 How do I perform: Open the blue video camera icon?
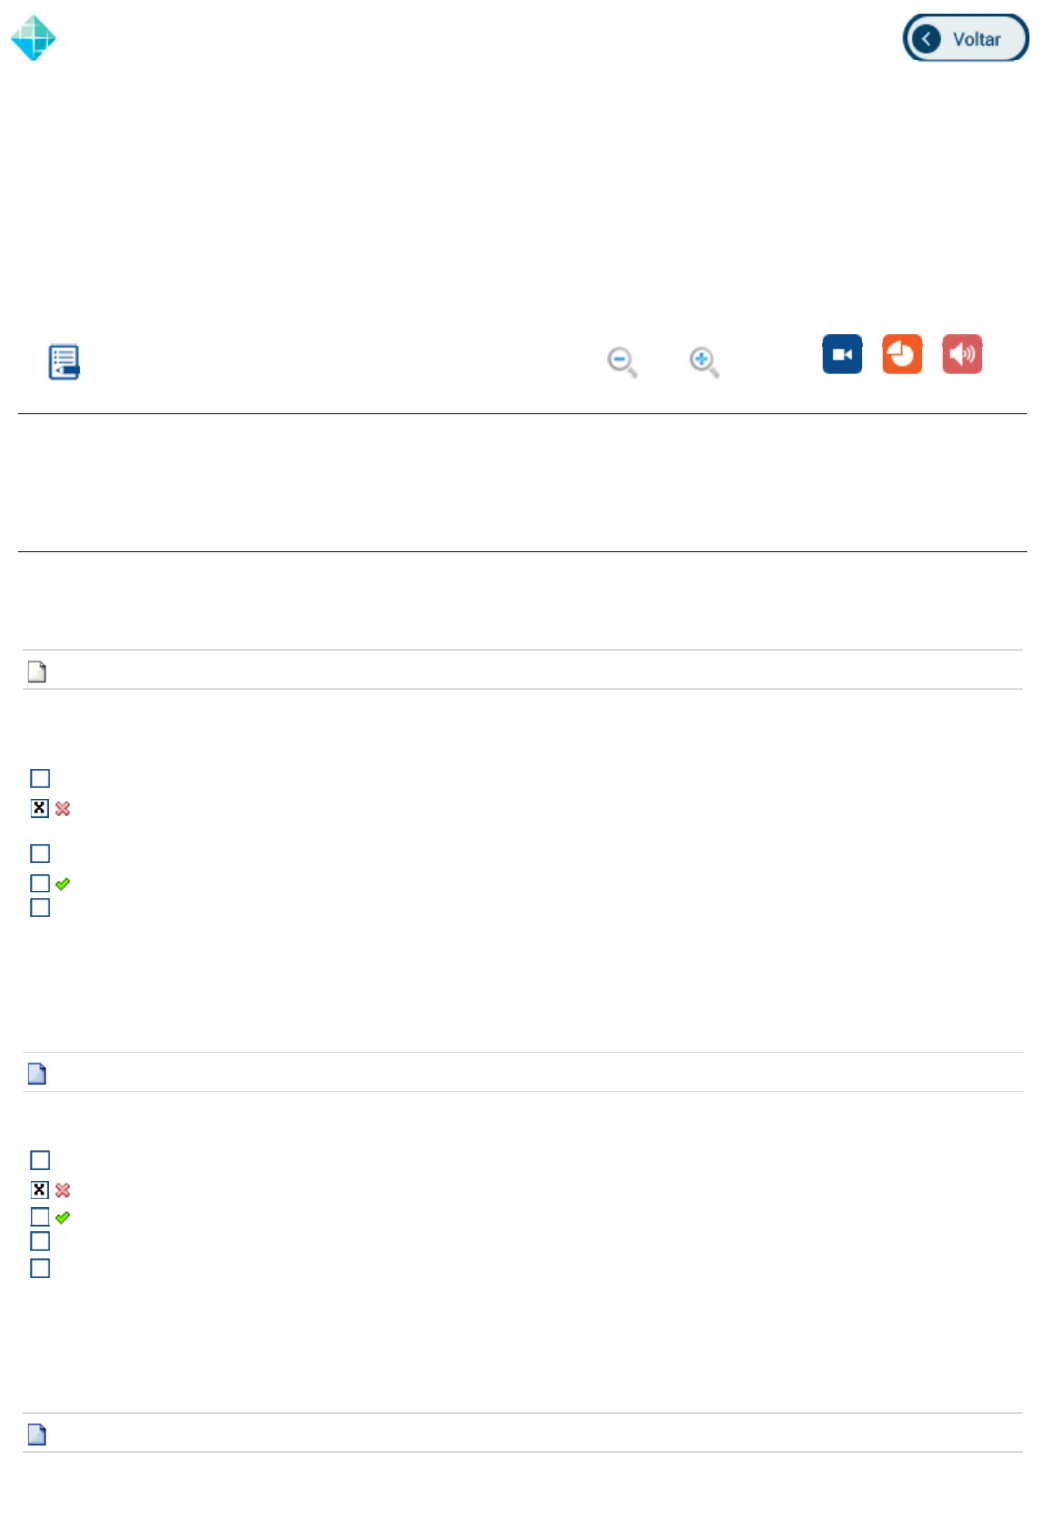(x=842, y=355)
